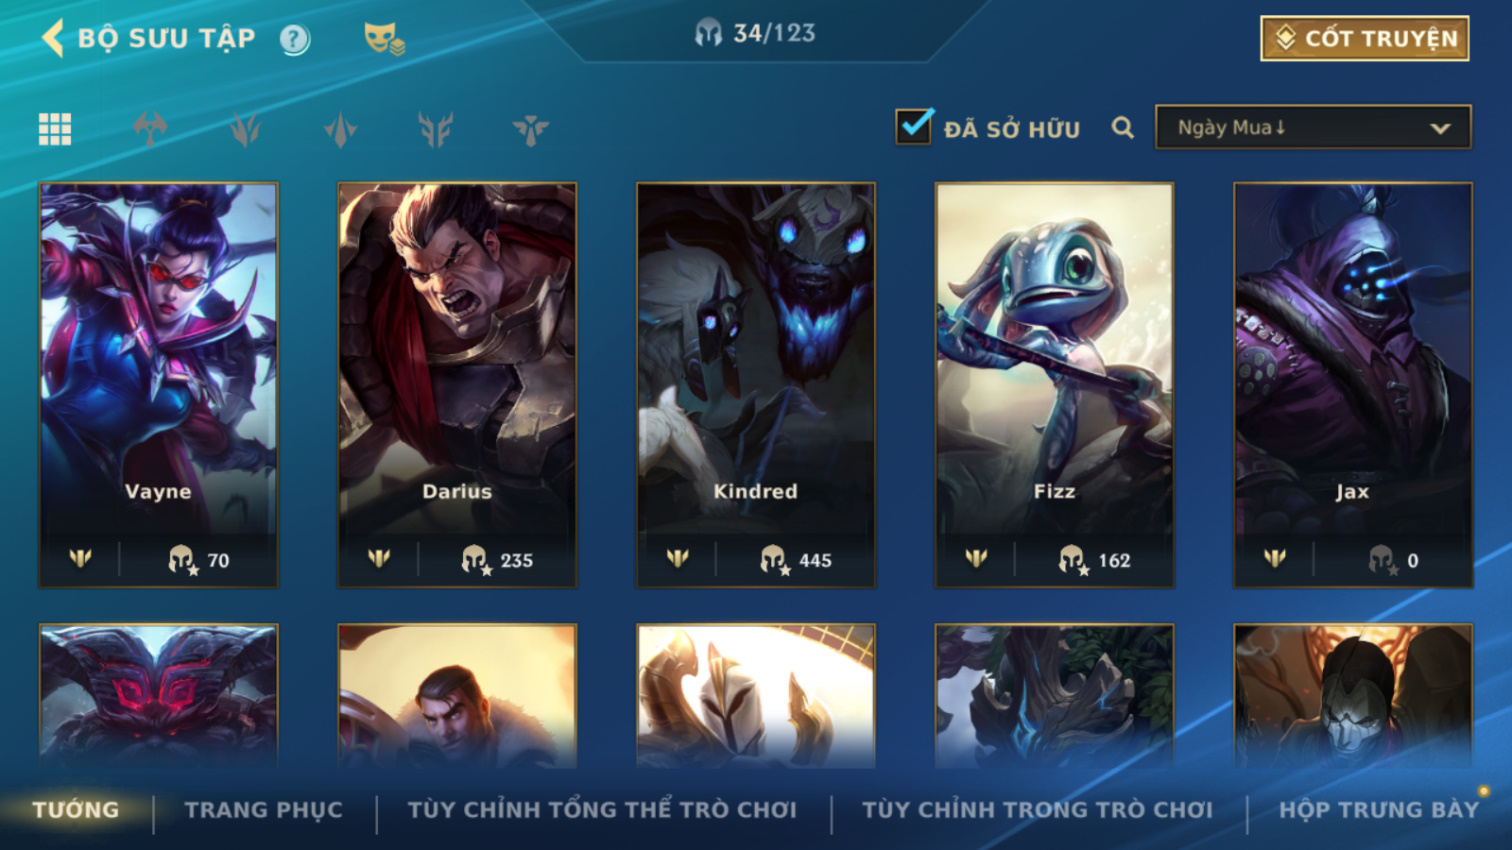Open the champion search magnifier
Viewport: 1512px width, 850px height.
point(1122,128)
